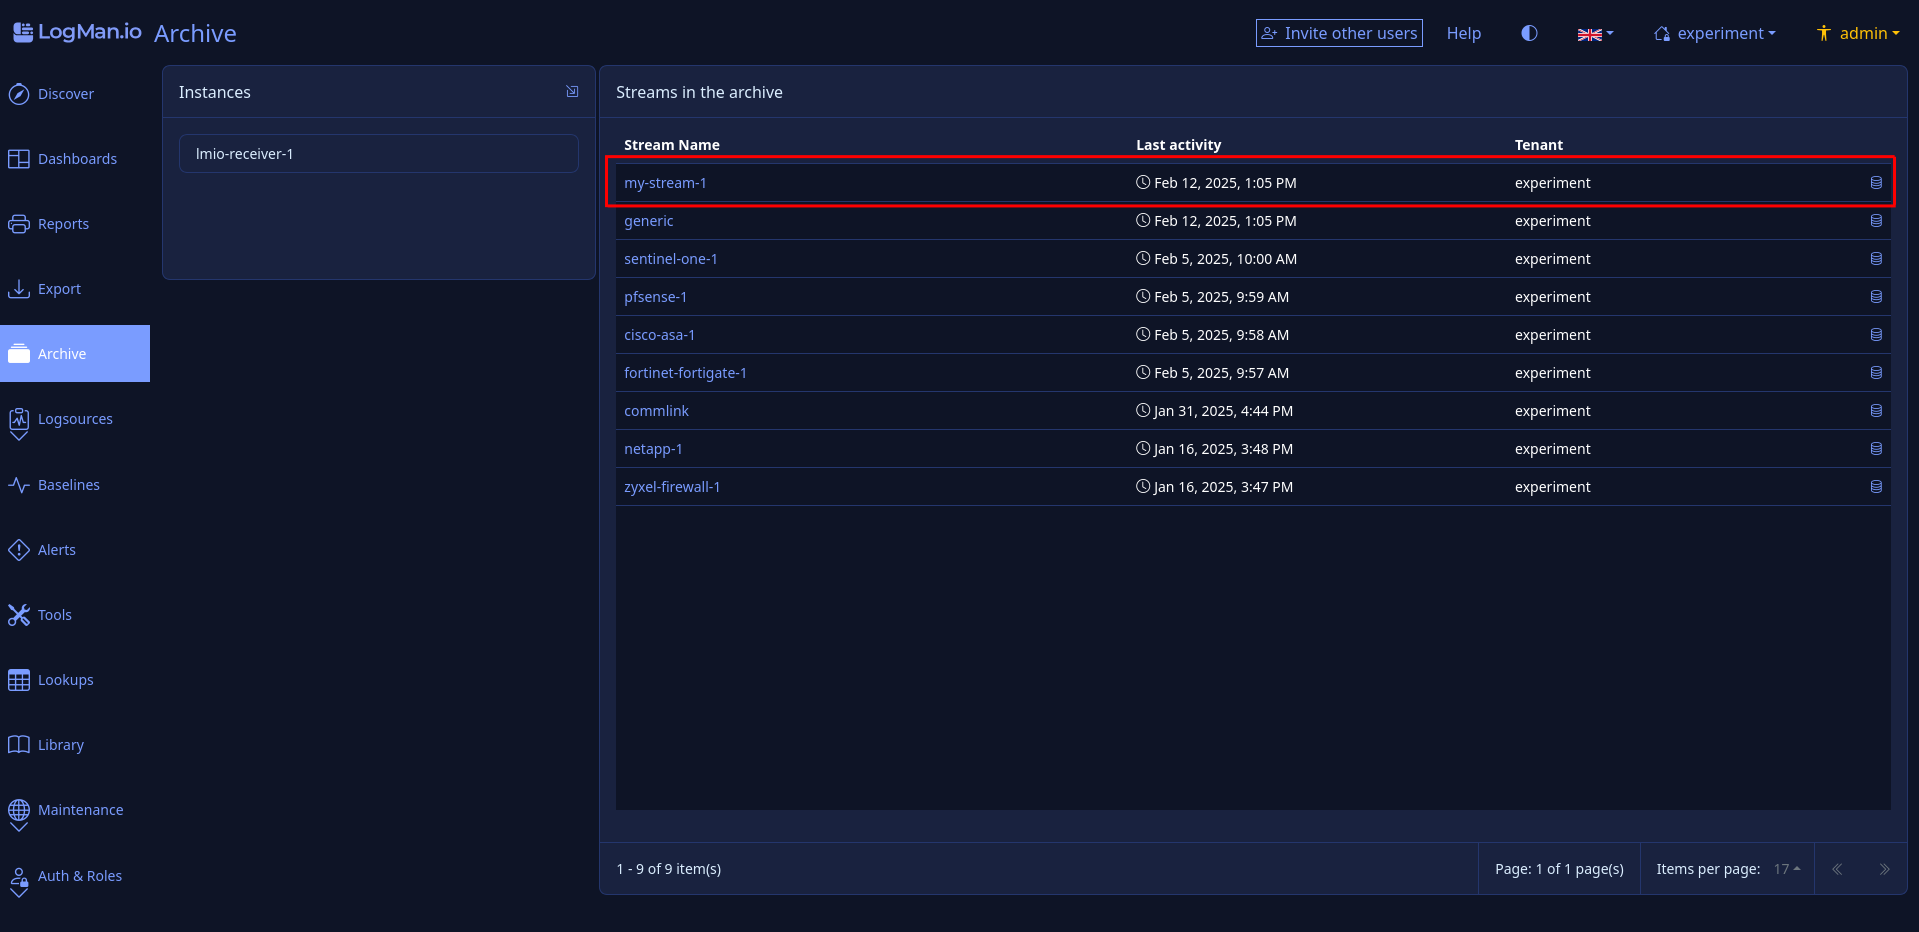This screenshot has width=1919, height=932.
Task: Click the Tools wrench icon
Action: 19,615
